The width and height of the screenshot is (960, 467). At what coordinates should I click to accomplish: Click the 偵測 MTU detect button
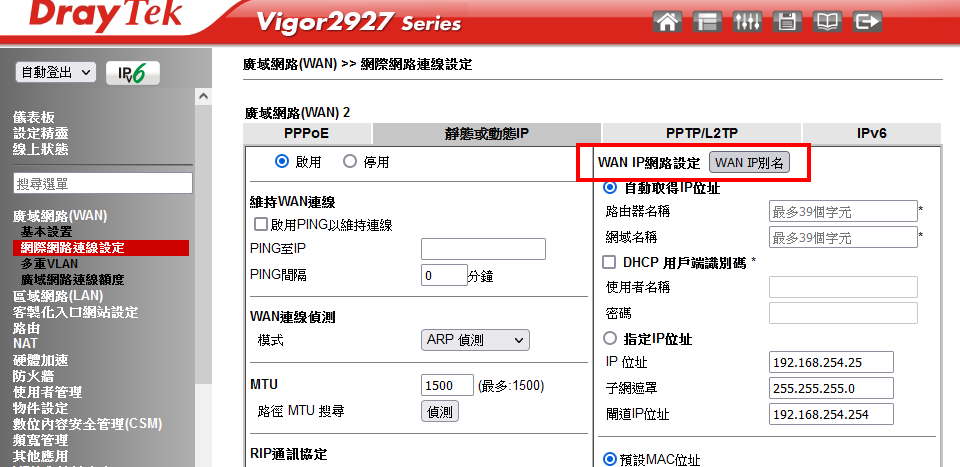pos(440,411)
